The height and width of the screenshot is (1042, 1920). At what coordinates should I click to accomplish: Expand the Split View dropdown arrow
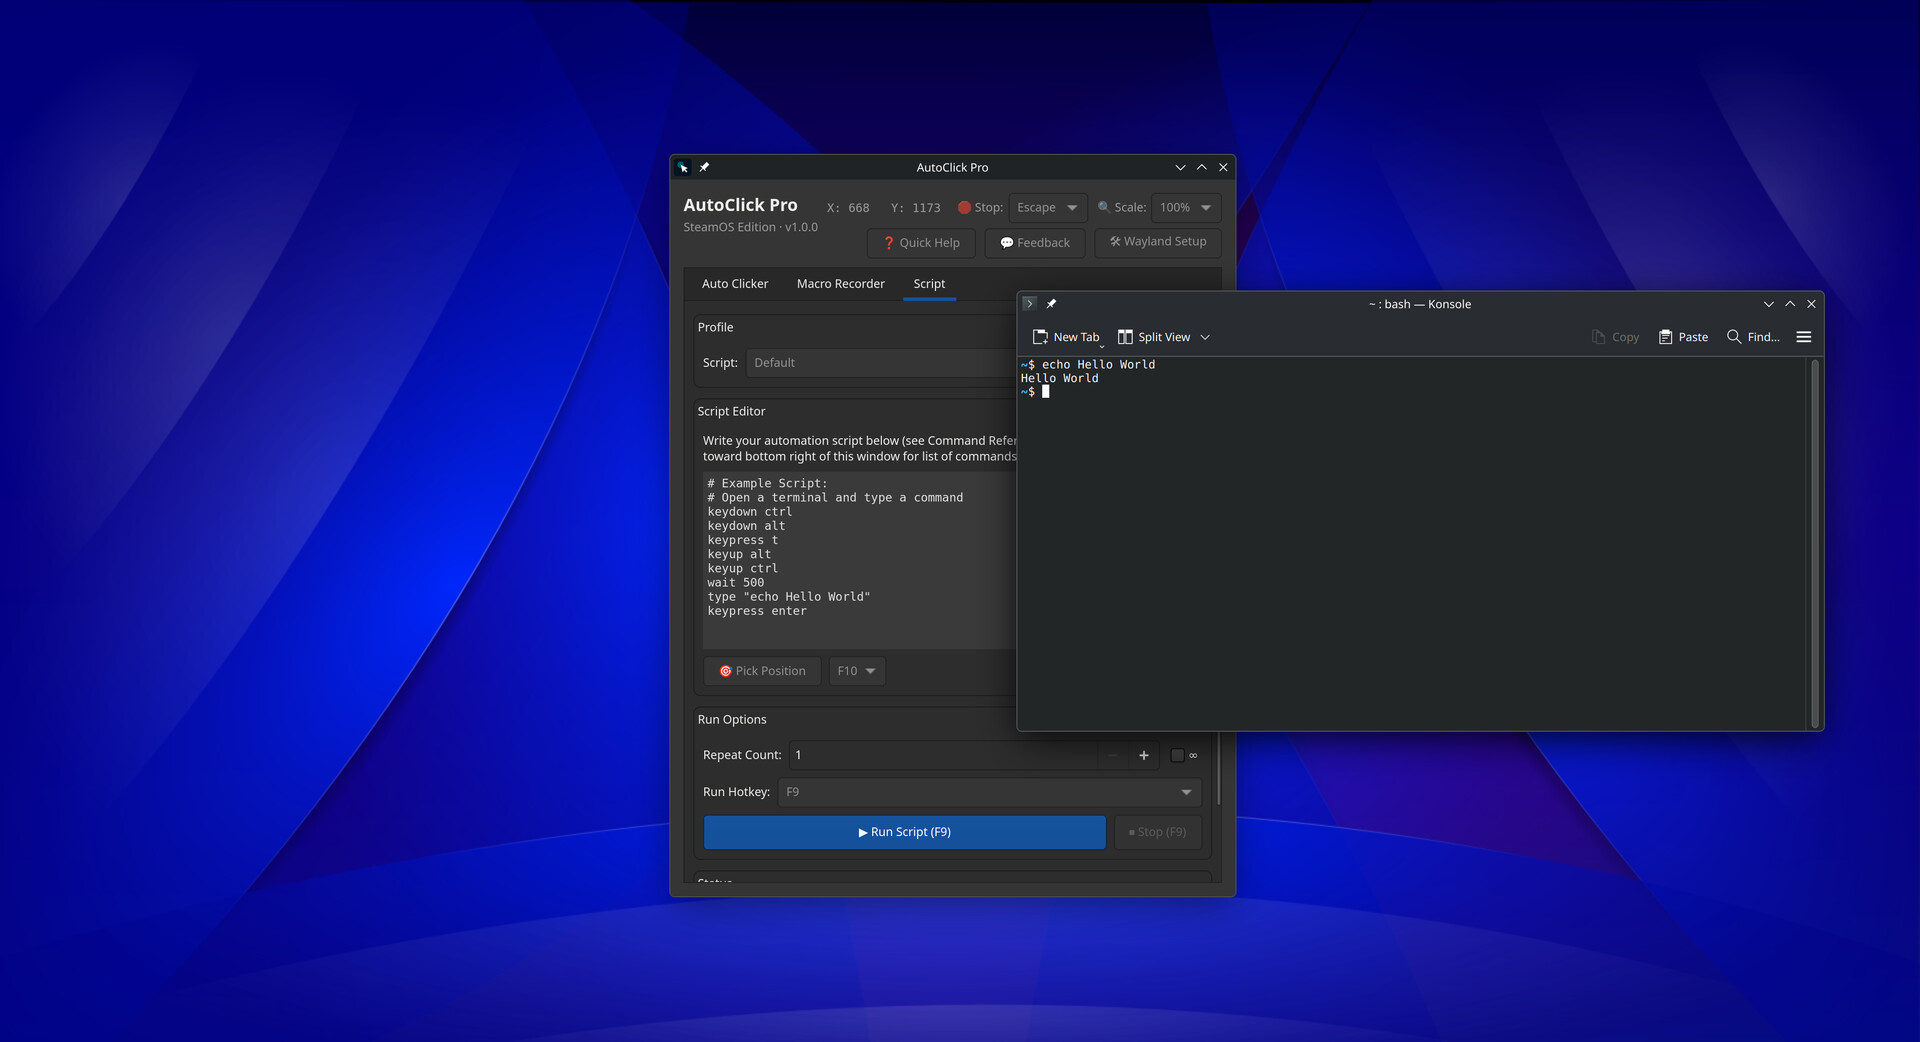pos(1205,337)
